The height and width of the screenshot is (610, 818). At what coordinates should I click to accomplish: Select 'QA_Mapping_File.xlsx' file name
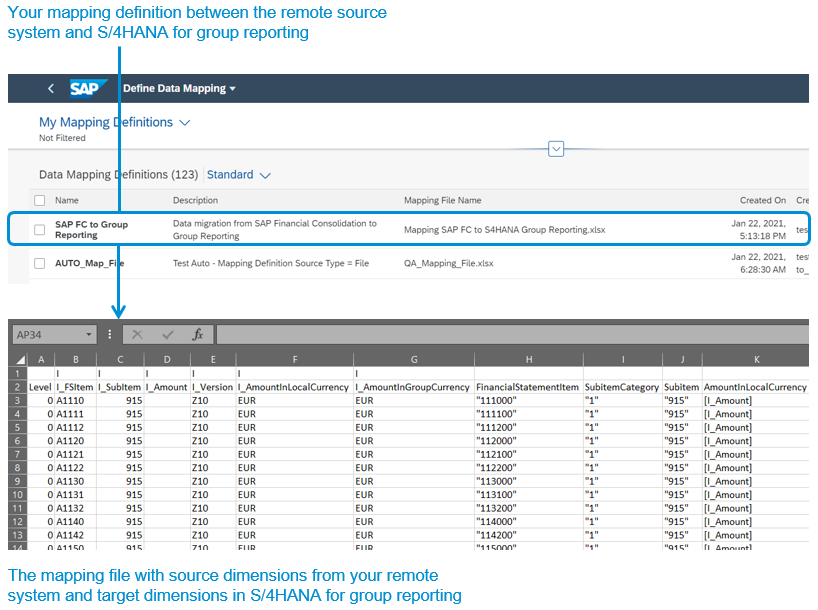(x=449, y=264)
